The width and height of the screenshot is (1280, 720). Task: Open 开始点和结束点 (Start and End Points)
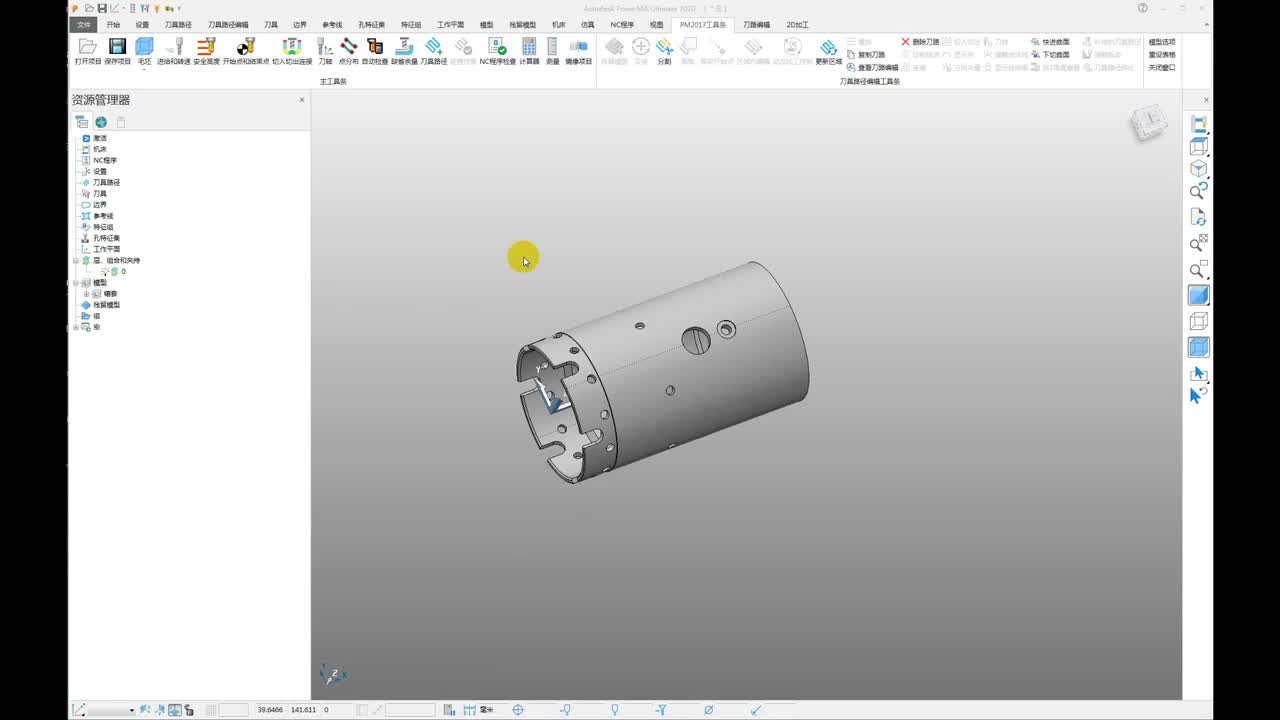pyautogui.click(x=245, y=51)
